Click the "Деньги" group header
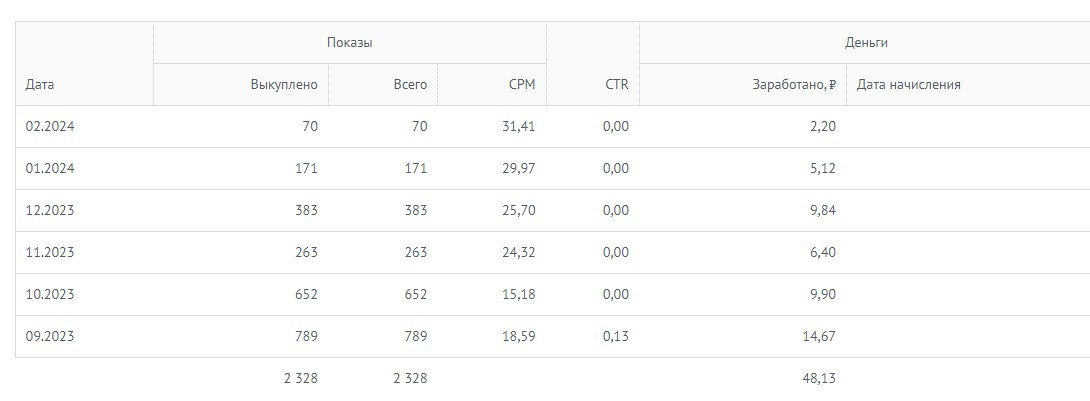Screen dimensions: 1090x401 click(x=866, y=43)
